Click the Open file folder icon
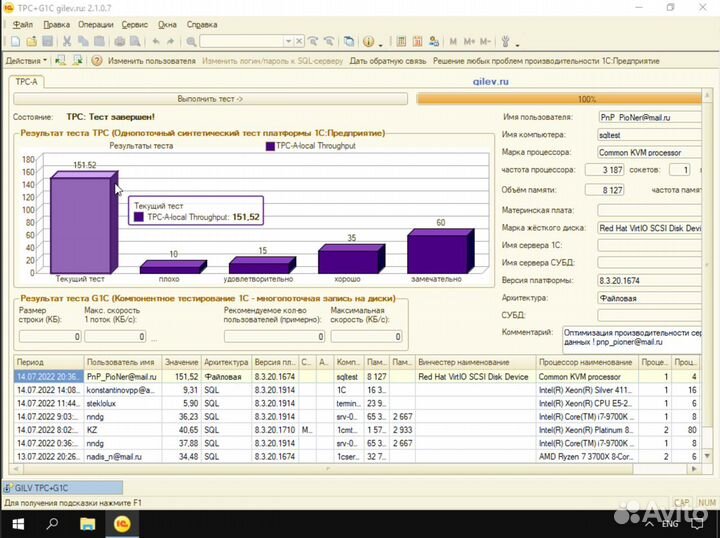Image resolution: width=720 pixels, height=538 pixels. (32, 41)
